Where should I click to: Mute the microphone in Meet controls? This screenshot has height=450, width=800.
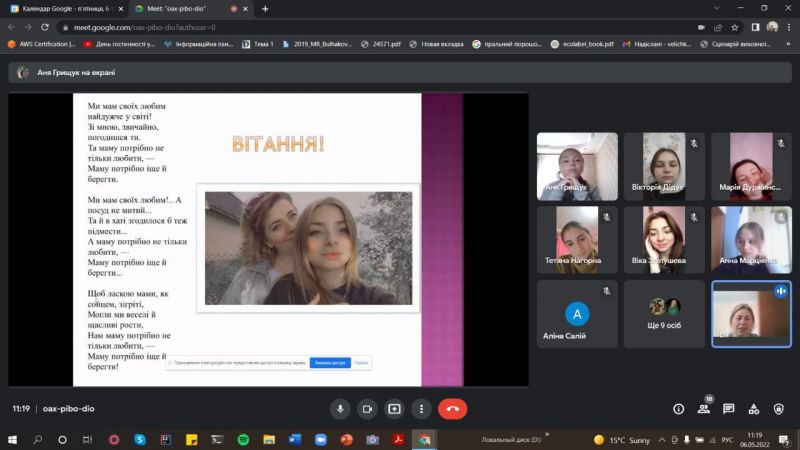(x=340, y=409)
